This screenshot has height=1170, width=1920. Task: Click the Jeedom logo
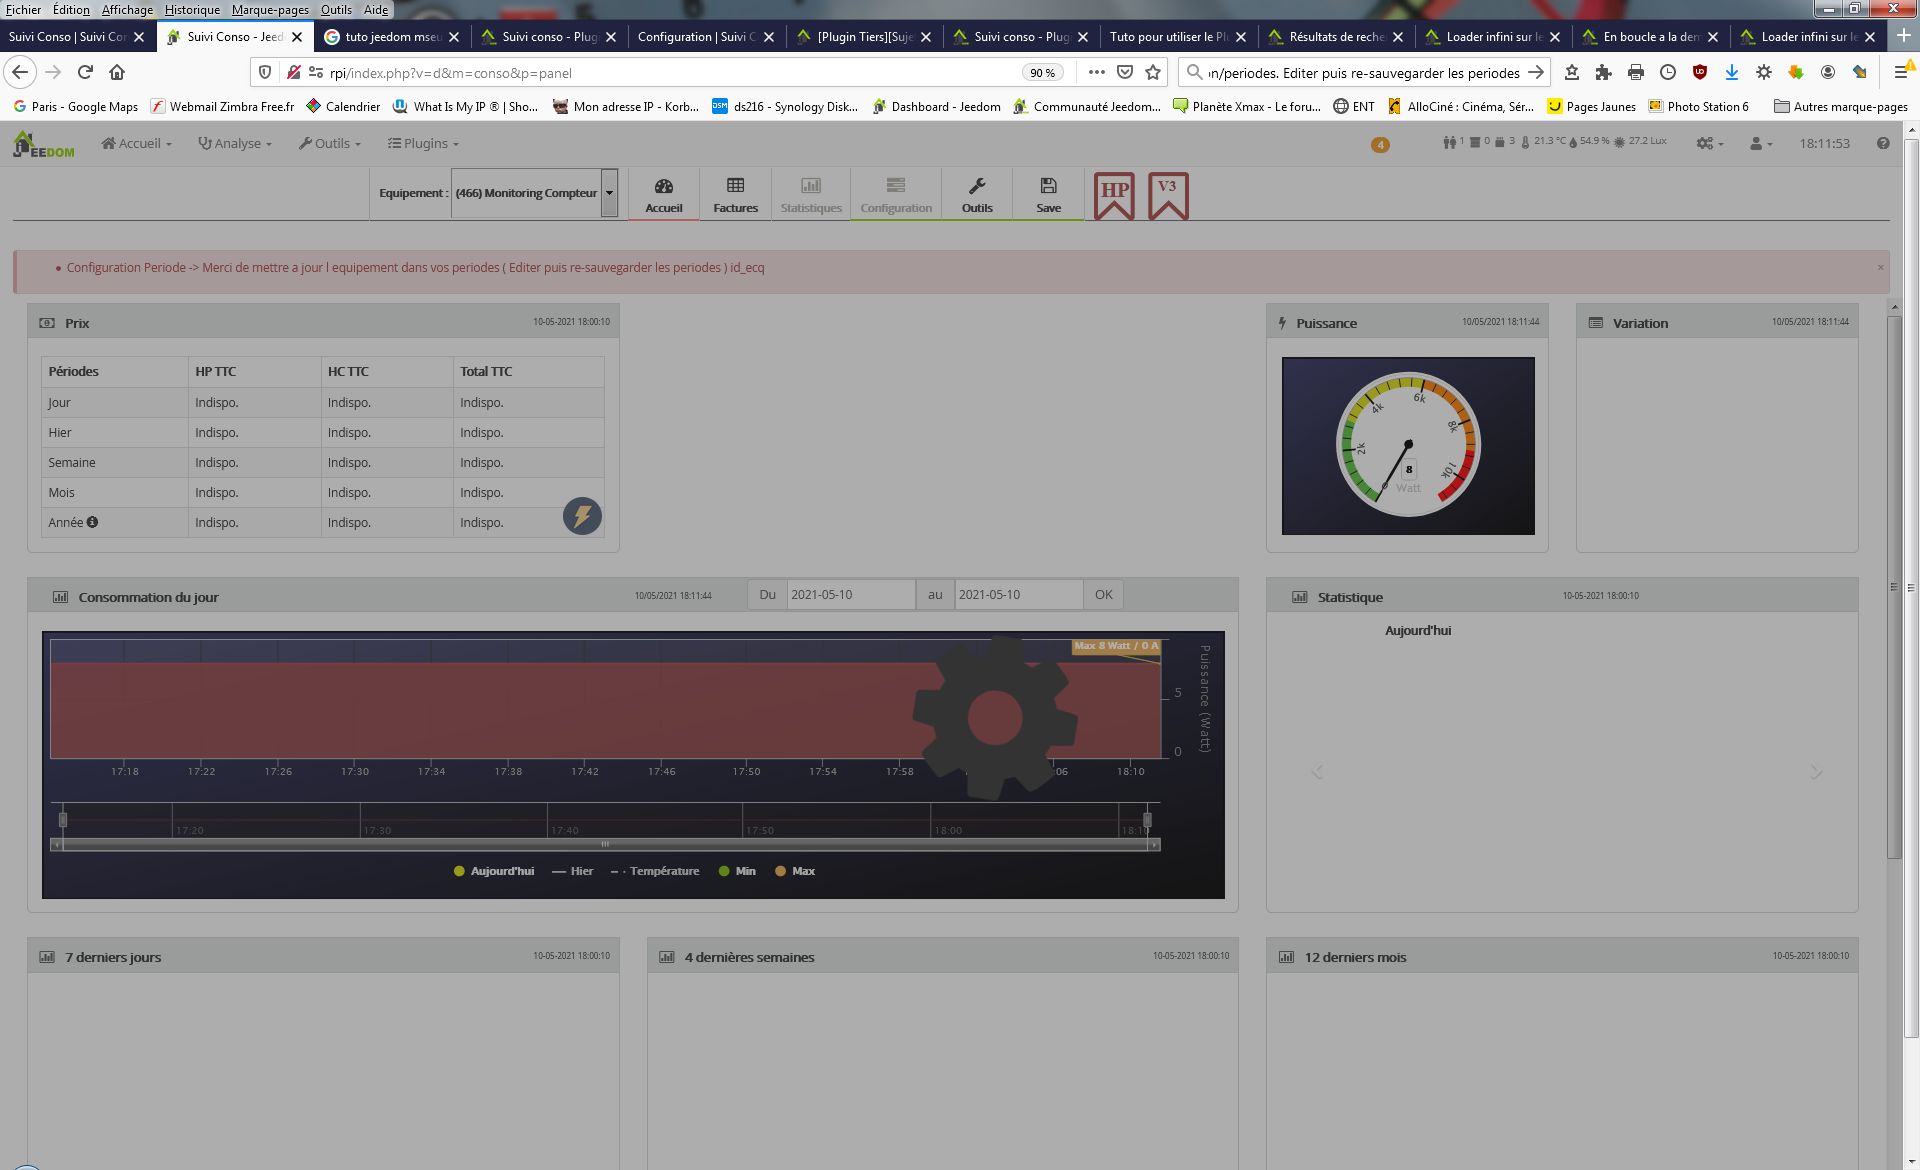(44, 144)
